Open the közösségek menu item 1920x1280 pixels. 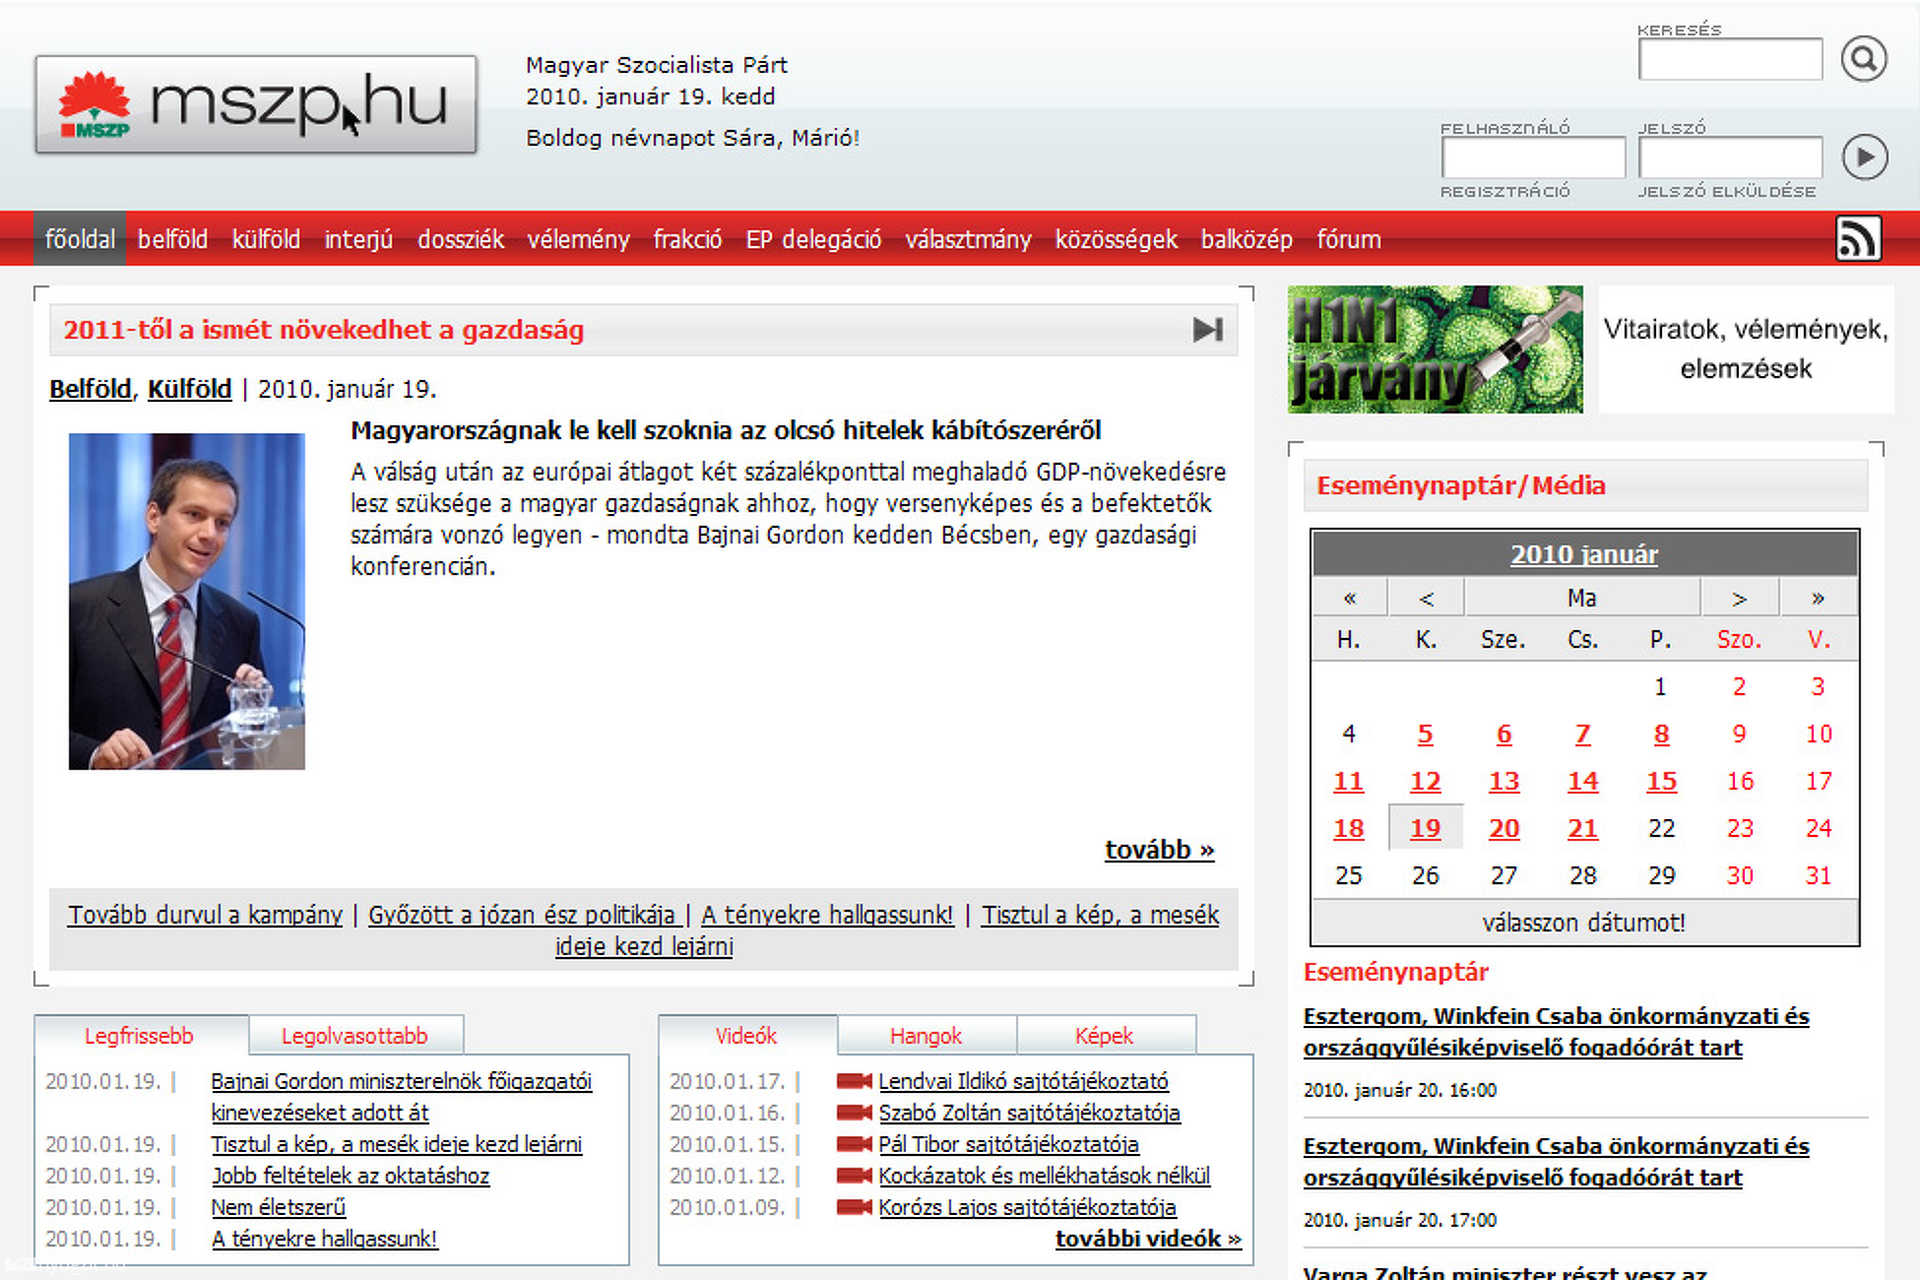click(1116, 239)
